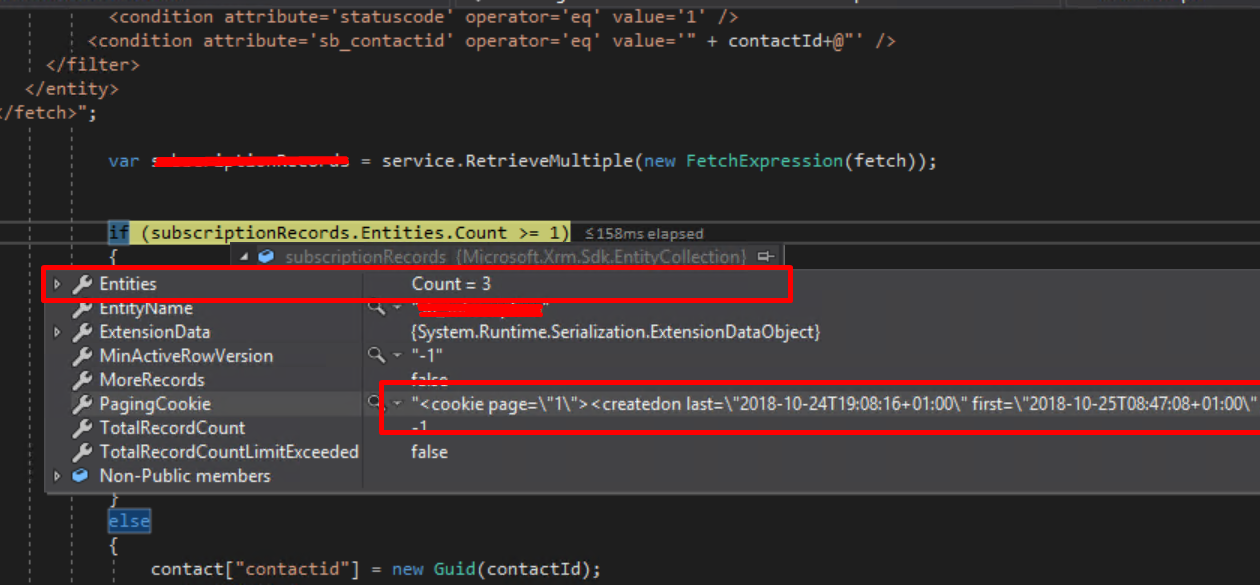Image resolution: width=1260 pixels, height=585 pixels.
Task: Open visualizer dropdown arrow for MinActiveRowVersion
Action: coord(397,356)
